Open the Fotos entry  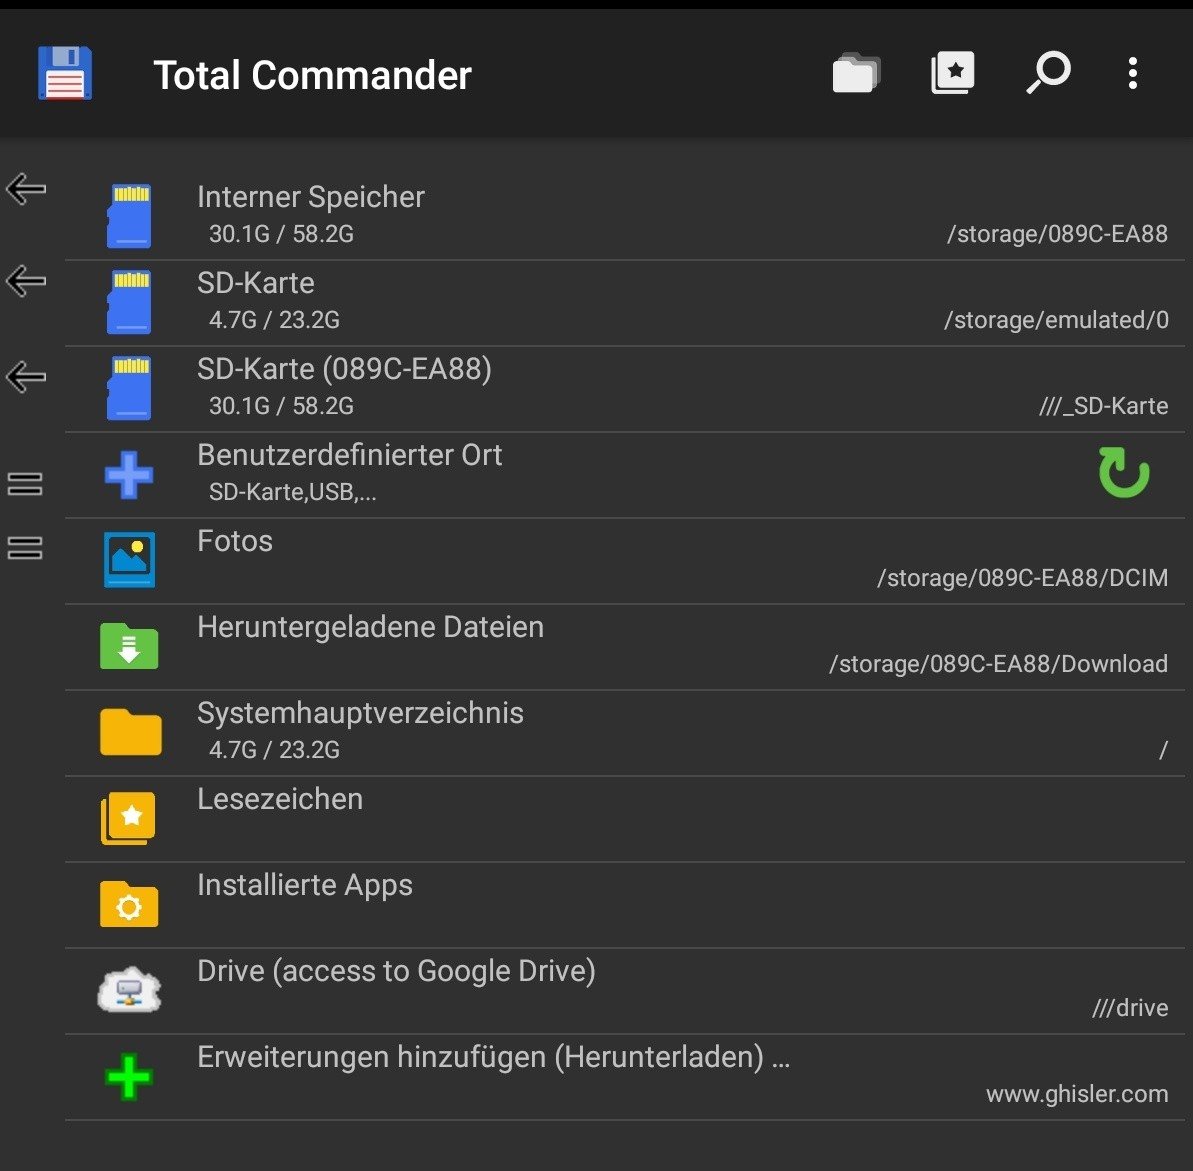(625, 561)
